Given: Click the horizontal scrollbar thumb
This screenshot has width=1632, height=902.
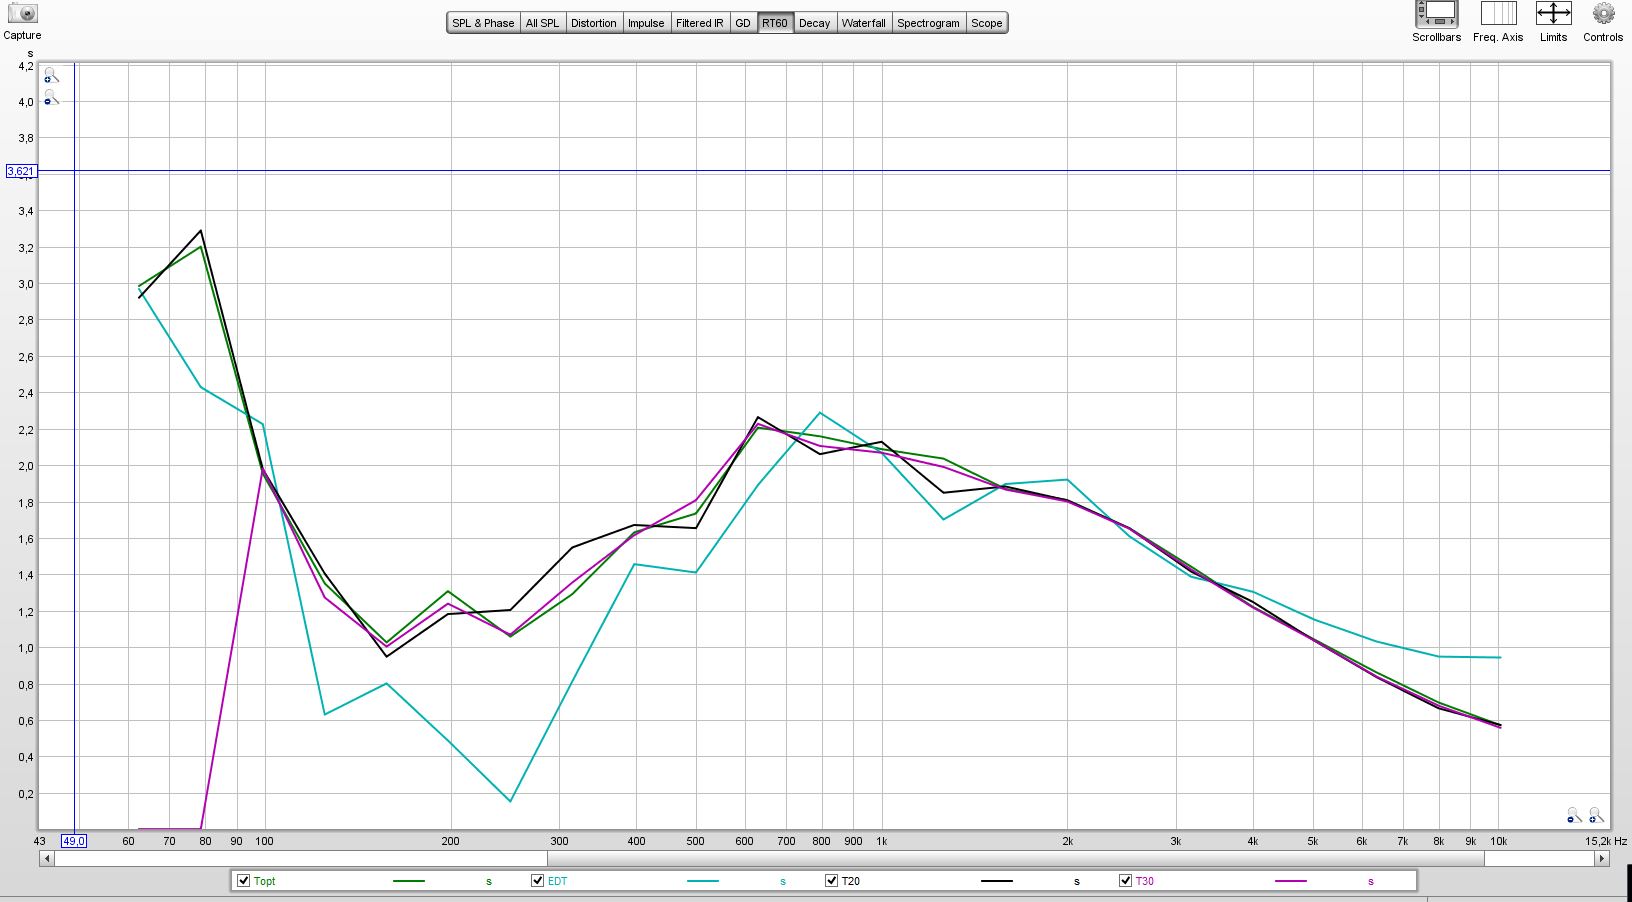Looking at the screenshot, I should pyautogui.click(x=1016, y=858).
